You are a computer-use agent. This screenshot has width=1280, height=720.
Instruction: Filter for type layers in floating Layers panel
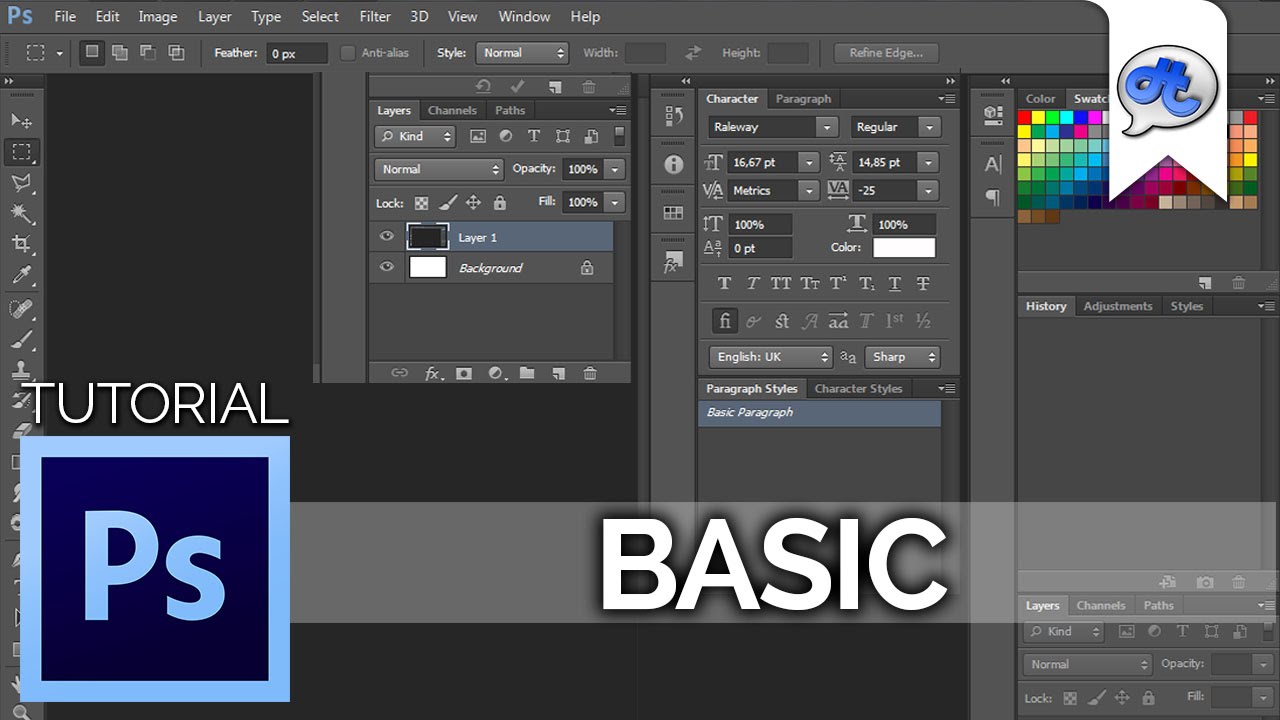(x=533, y=136)
